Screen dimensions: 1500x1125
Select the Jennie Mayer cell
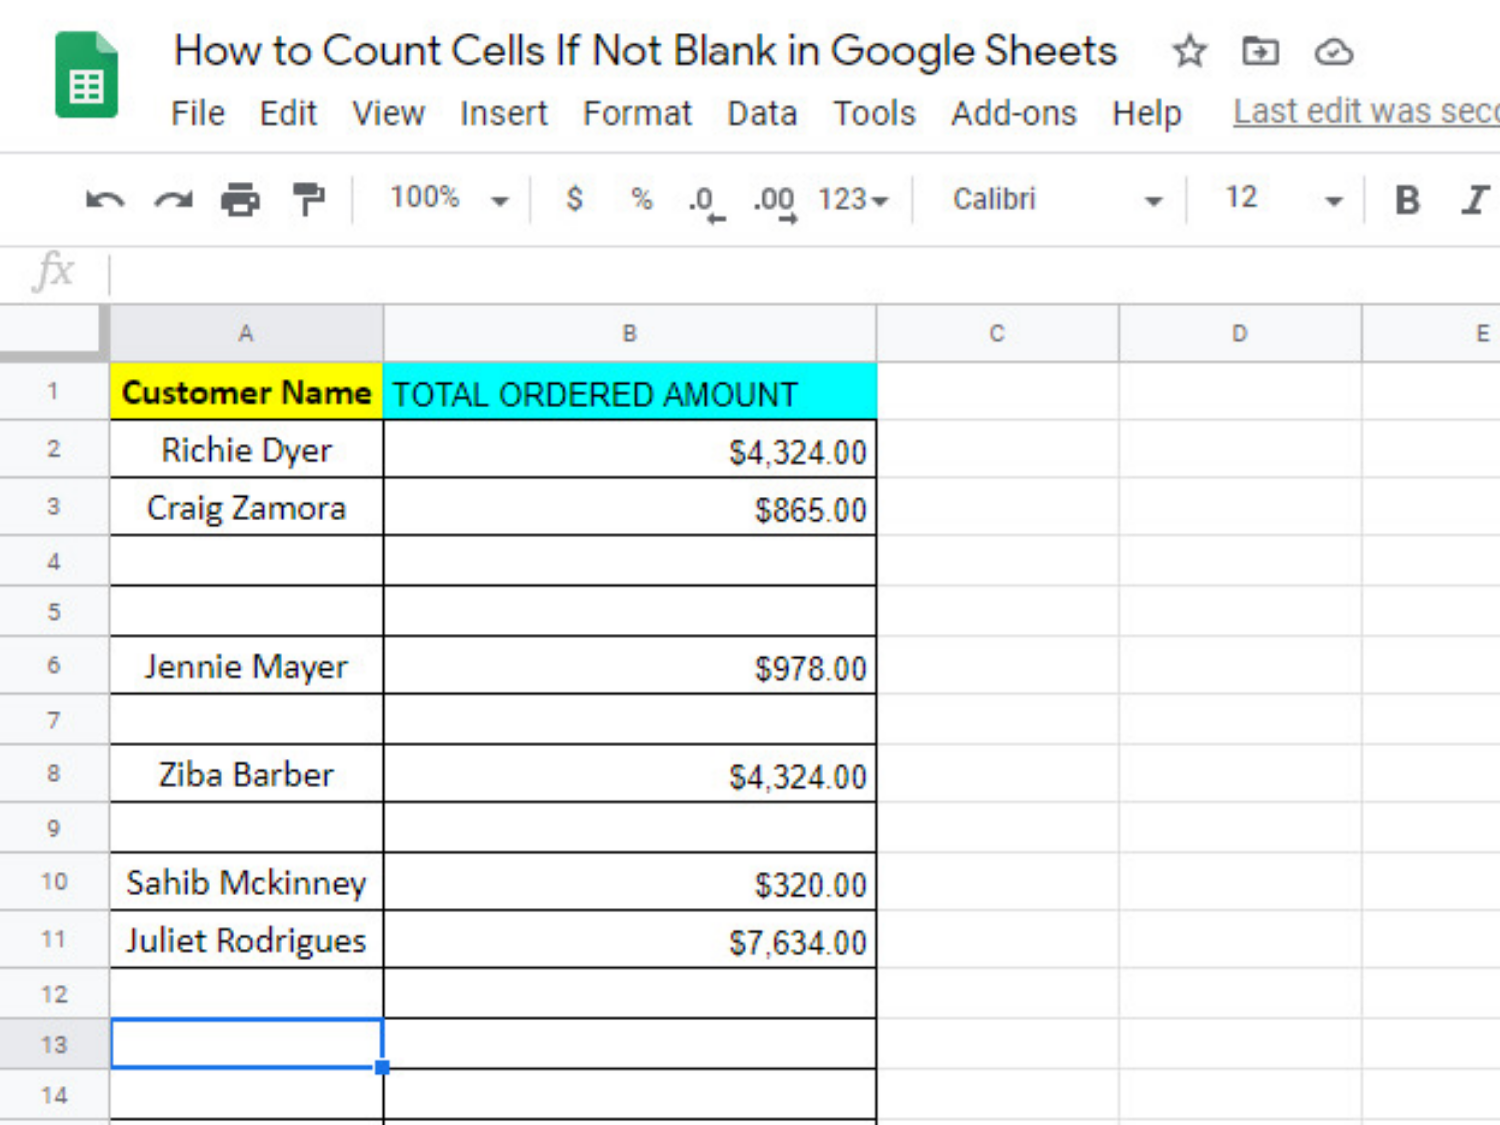[x=246, y=665]
